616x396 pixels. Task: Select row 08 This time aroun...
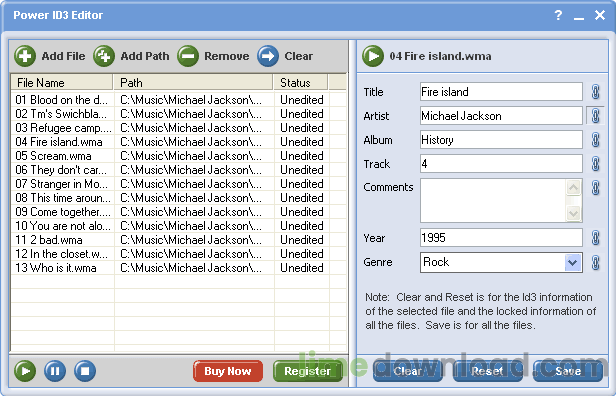click(x=179, y=198)
